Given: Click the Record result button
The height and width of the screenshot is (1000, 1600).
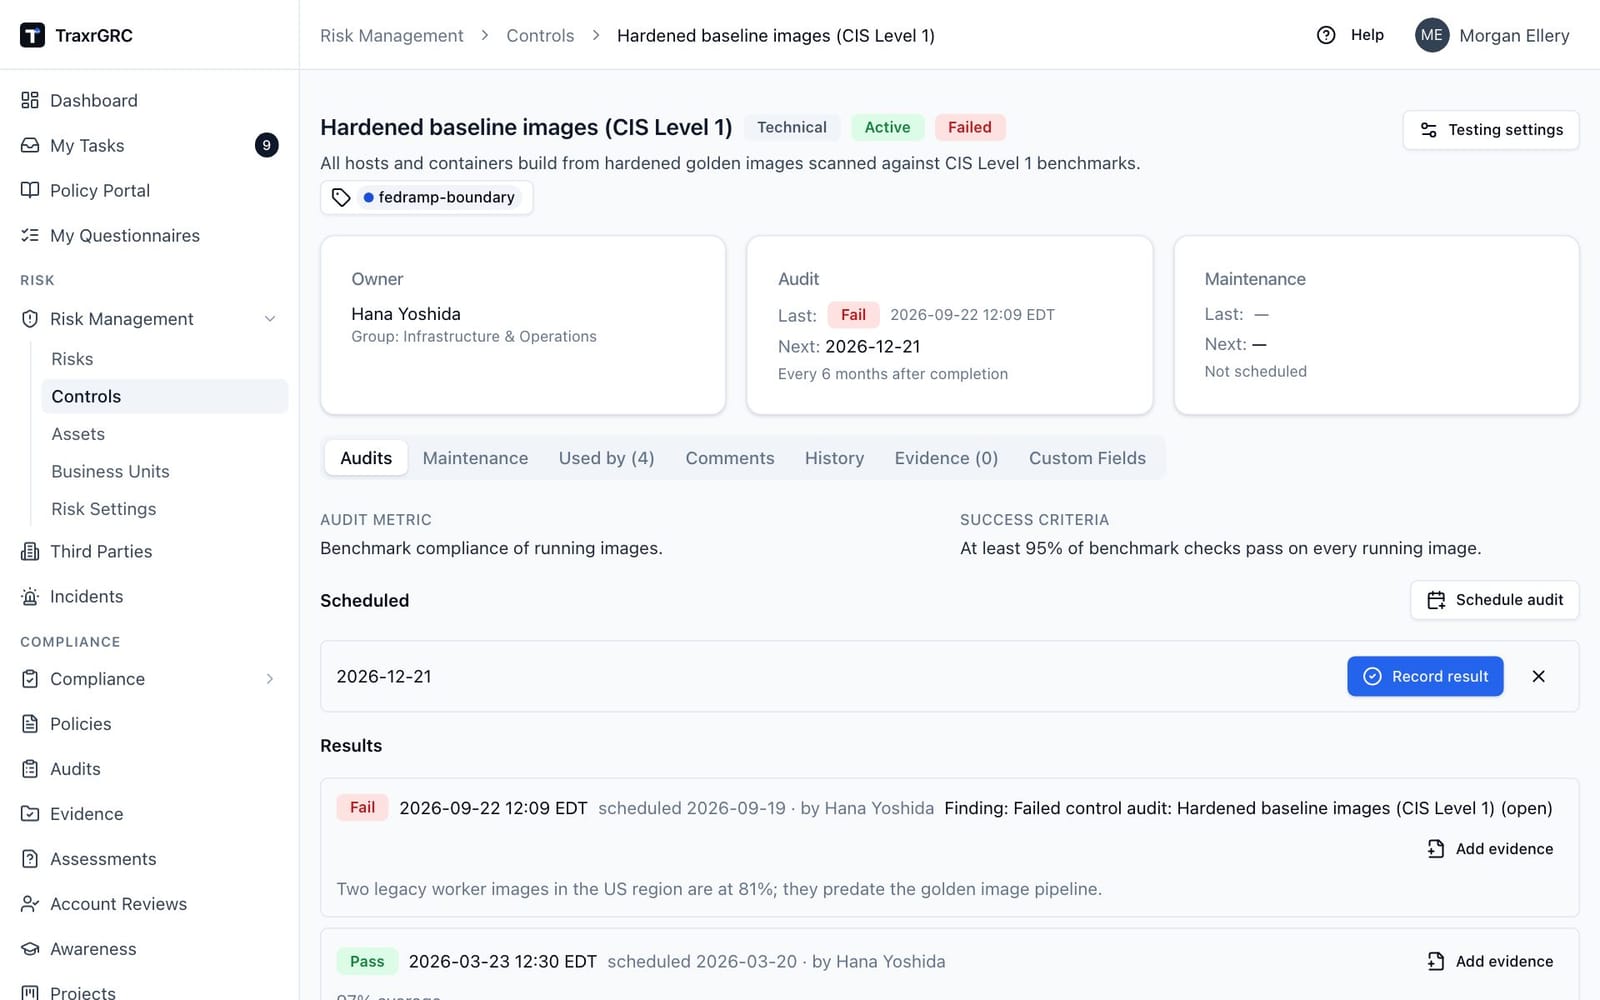Looking at the screenshot, I should coord(1425,676).
